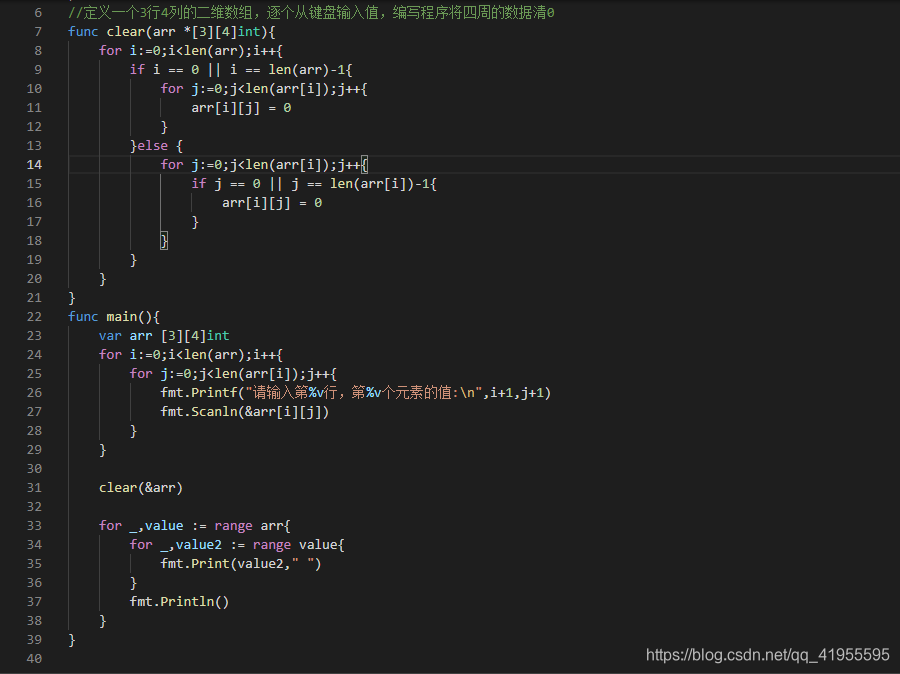The height and width of the screenshot is (674, 900).
Task: Select the var keyword on line 23
Action: pyautogui.click(x=110, y=335)
